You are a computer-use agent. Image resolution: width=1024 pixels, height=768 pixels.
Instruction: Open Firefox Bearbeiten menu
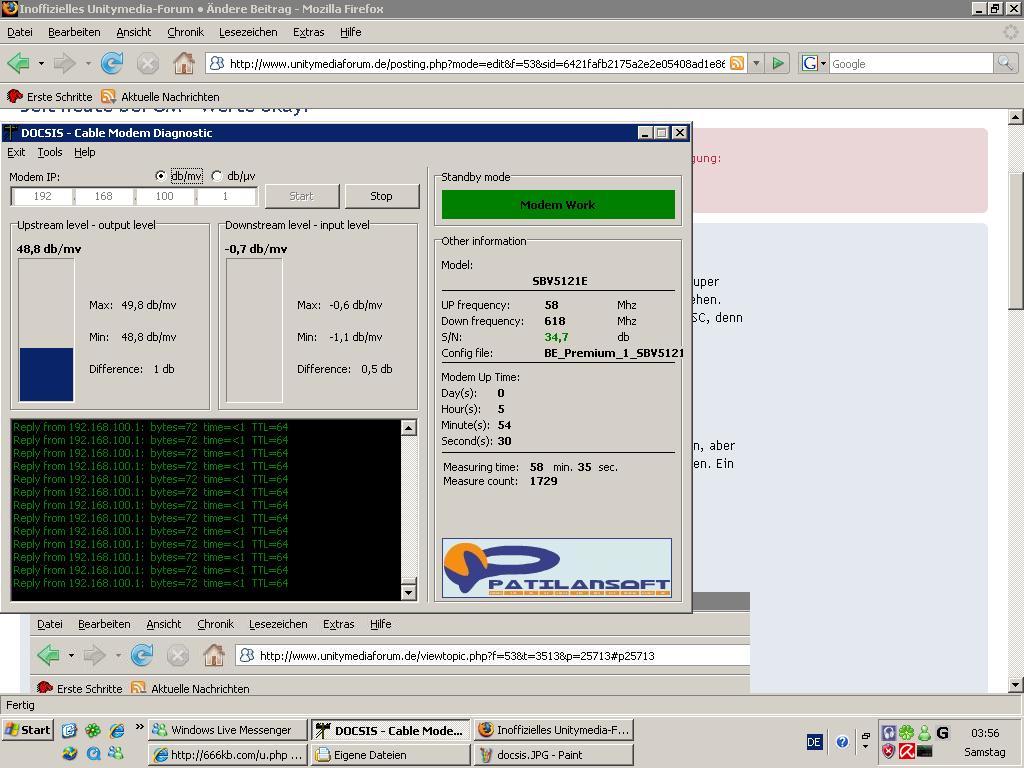74,32
